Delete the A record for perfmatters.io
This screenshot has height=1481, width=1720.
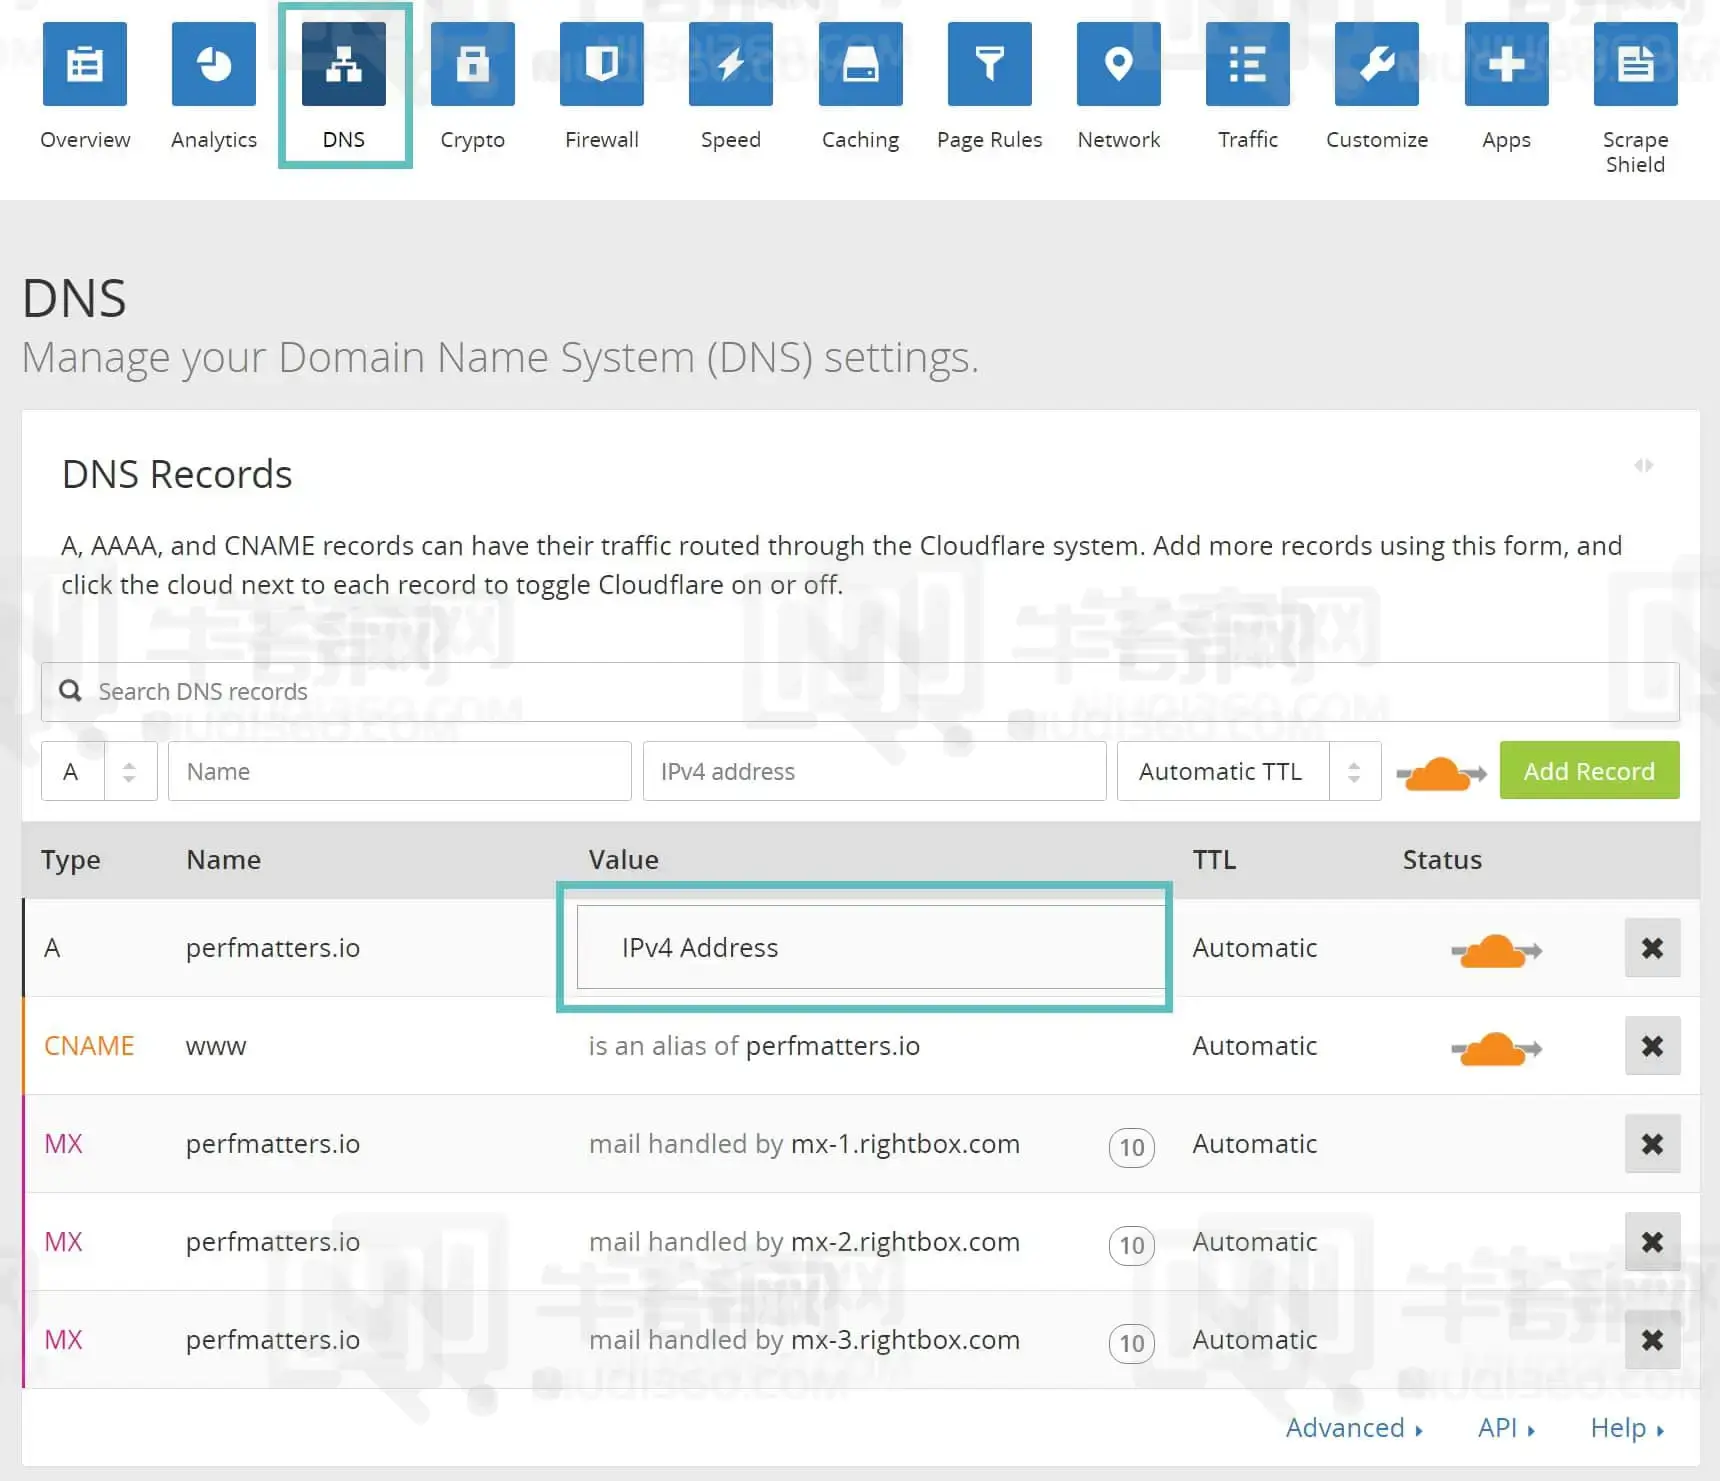1653,948
